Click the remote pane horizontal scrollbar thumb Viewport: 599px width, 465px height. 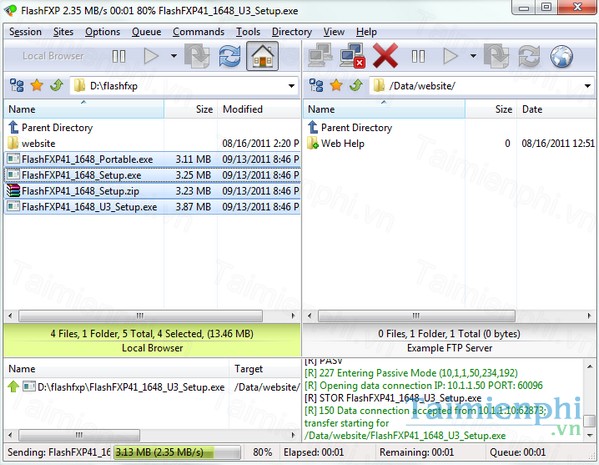tap(416, 316)
